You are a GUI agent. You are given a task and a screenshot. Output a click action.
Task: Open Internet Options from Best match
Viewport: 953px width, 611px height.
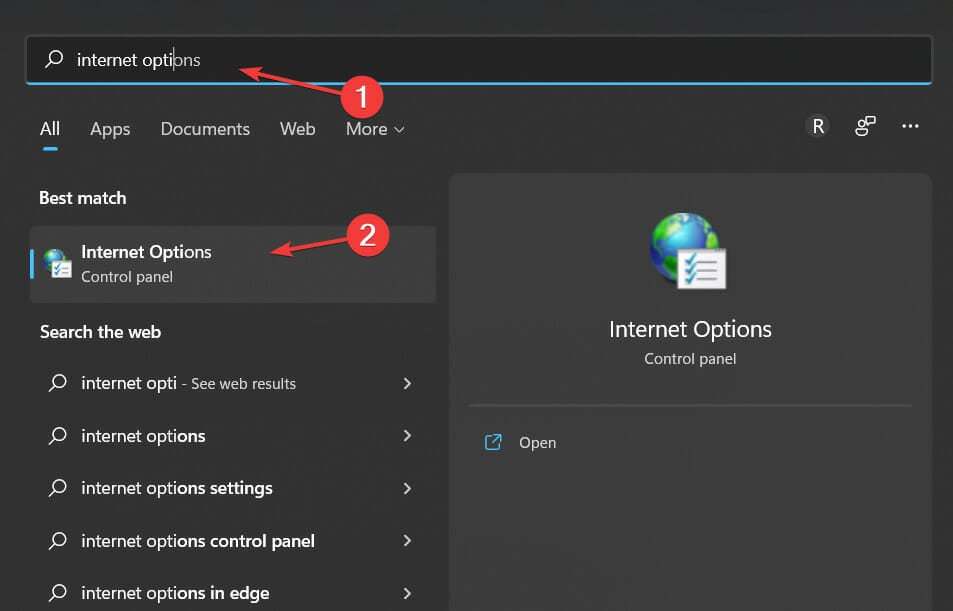[x=233, y=264]
